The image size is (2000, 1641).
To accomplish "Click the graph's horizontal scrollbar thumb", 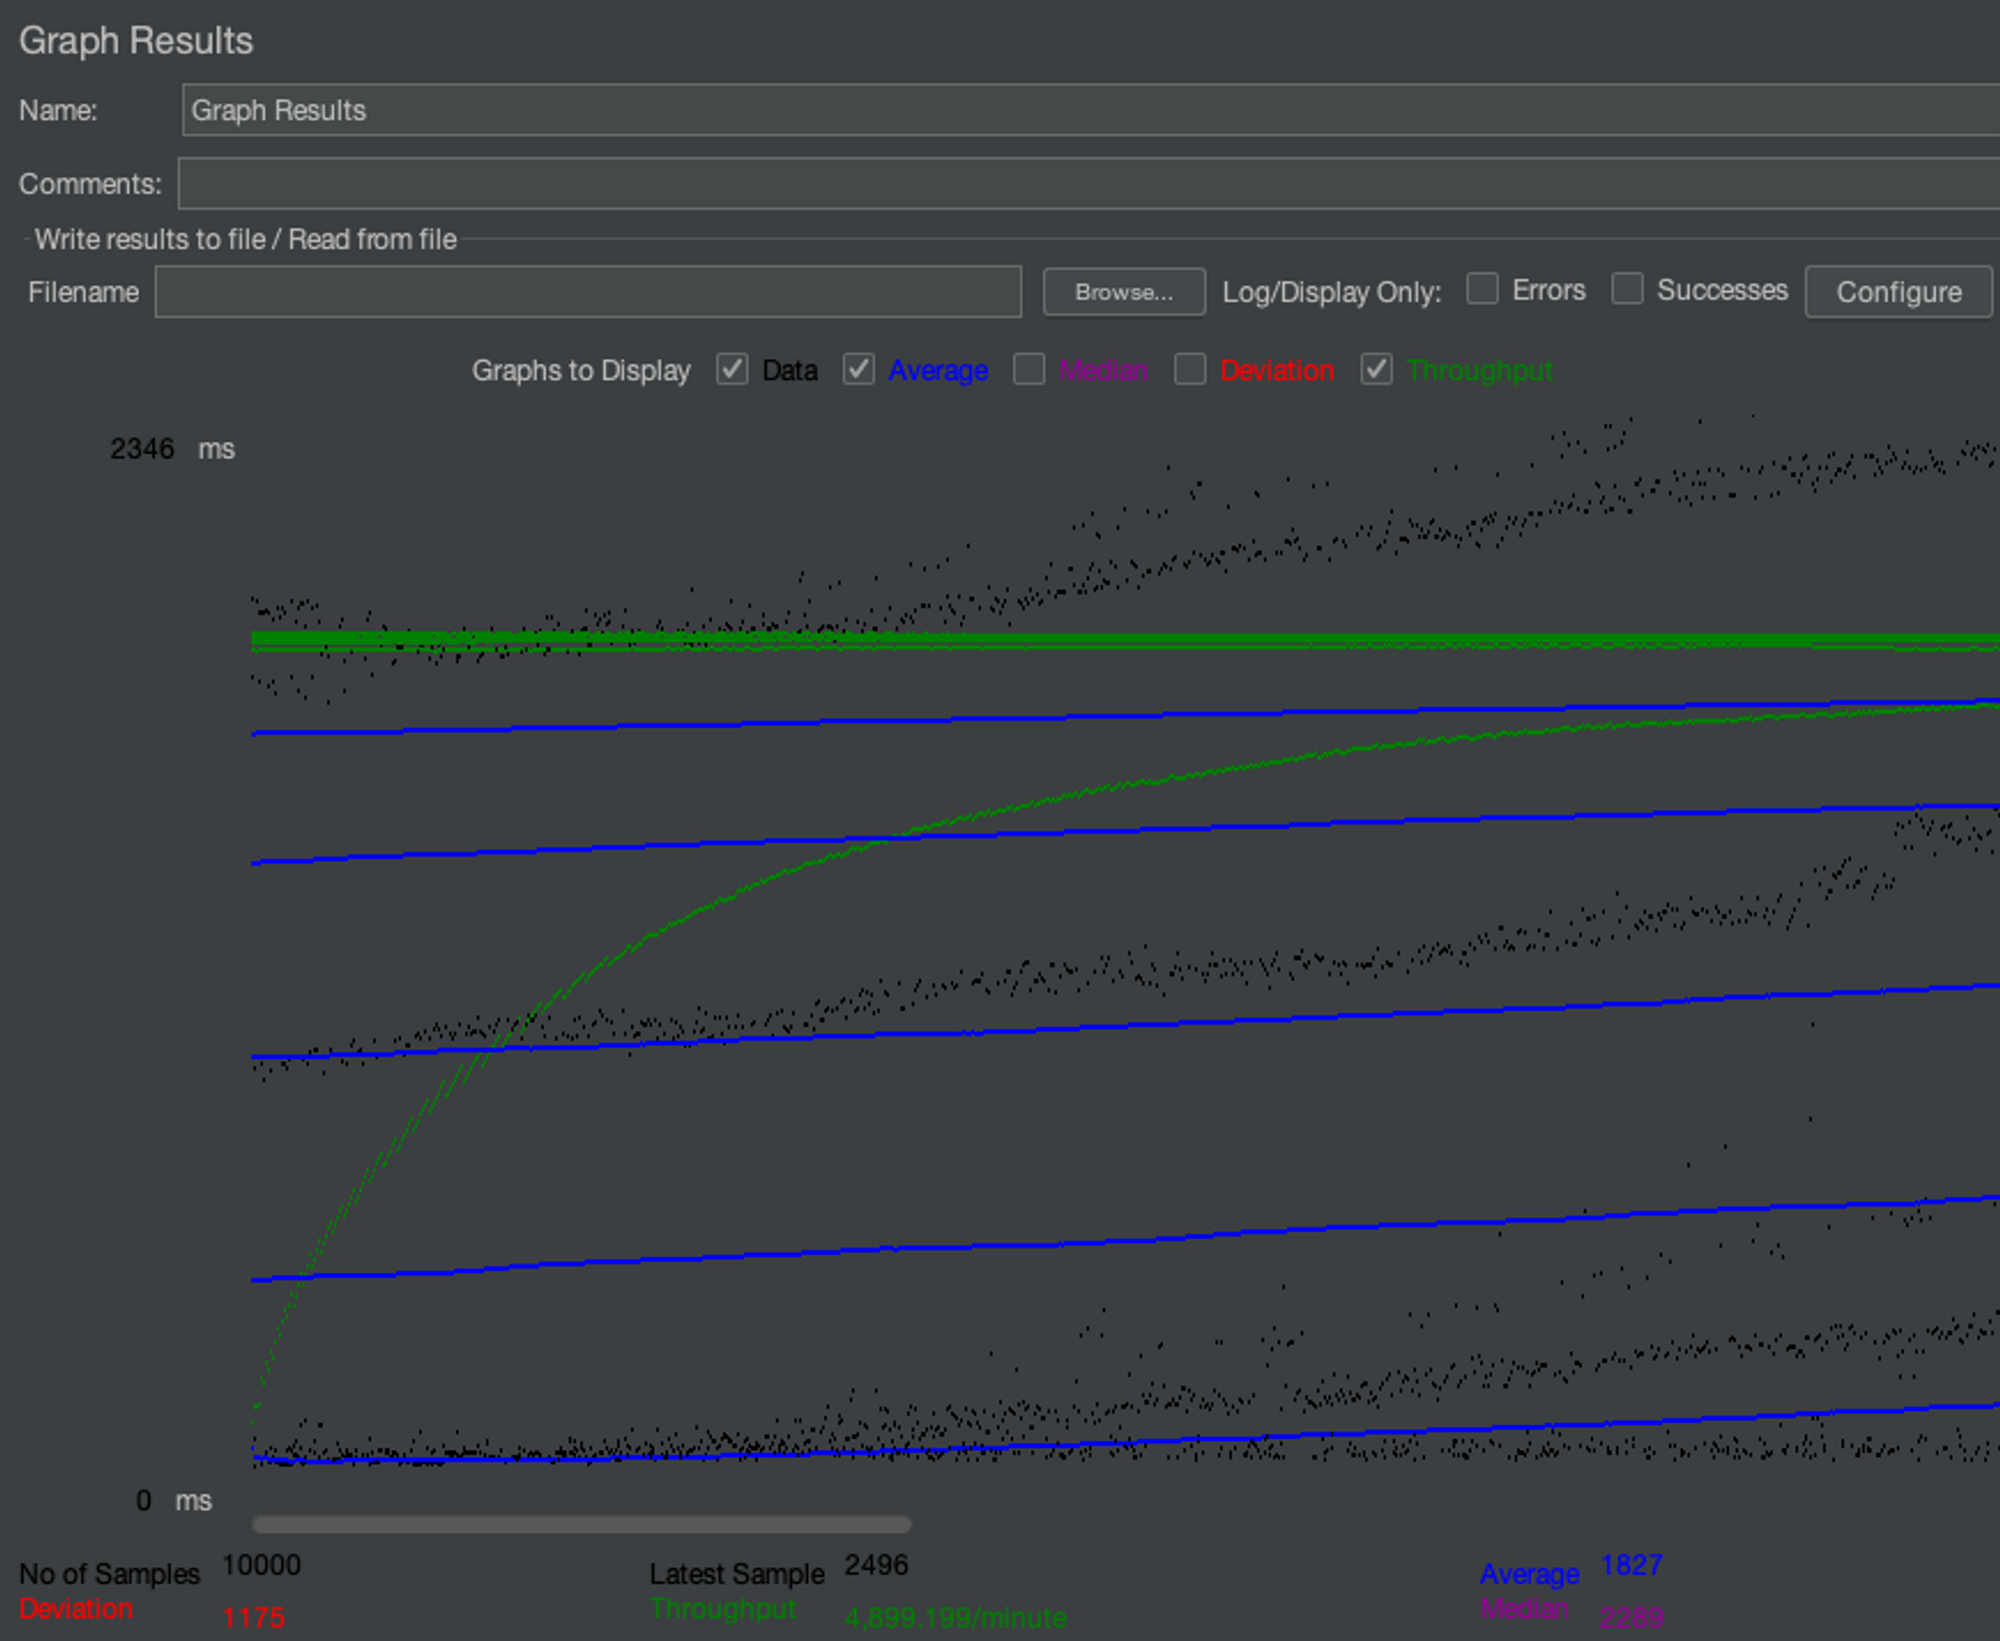I will point(581,1525).
